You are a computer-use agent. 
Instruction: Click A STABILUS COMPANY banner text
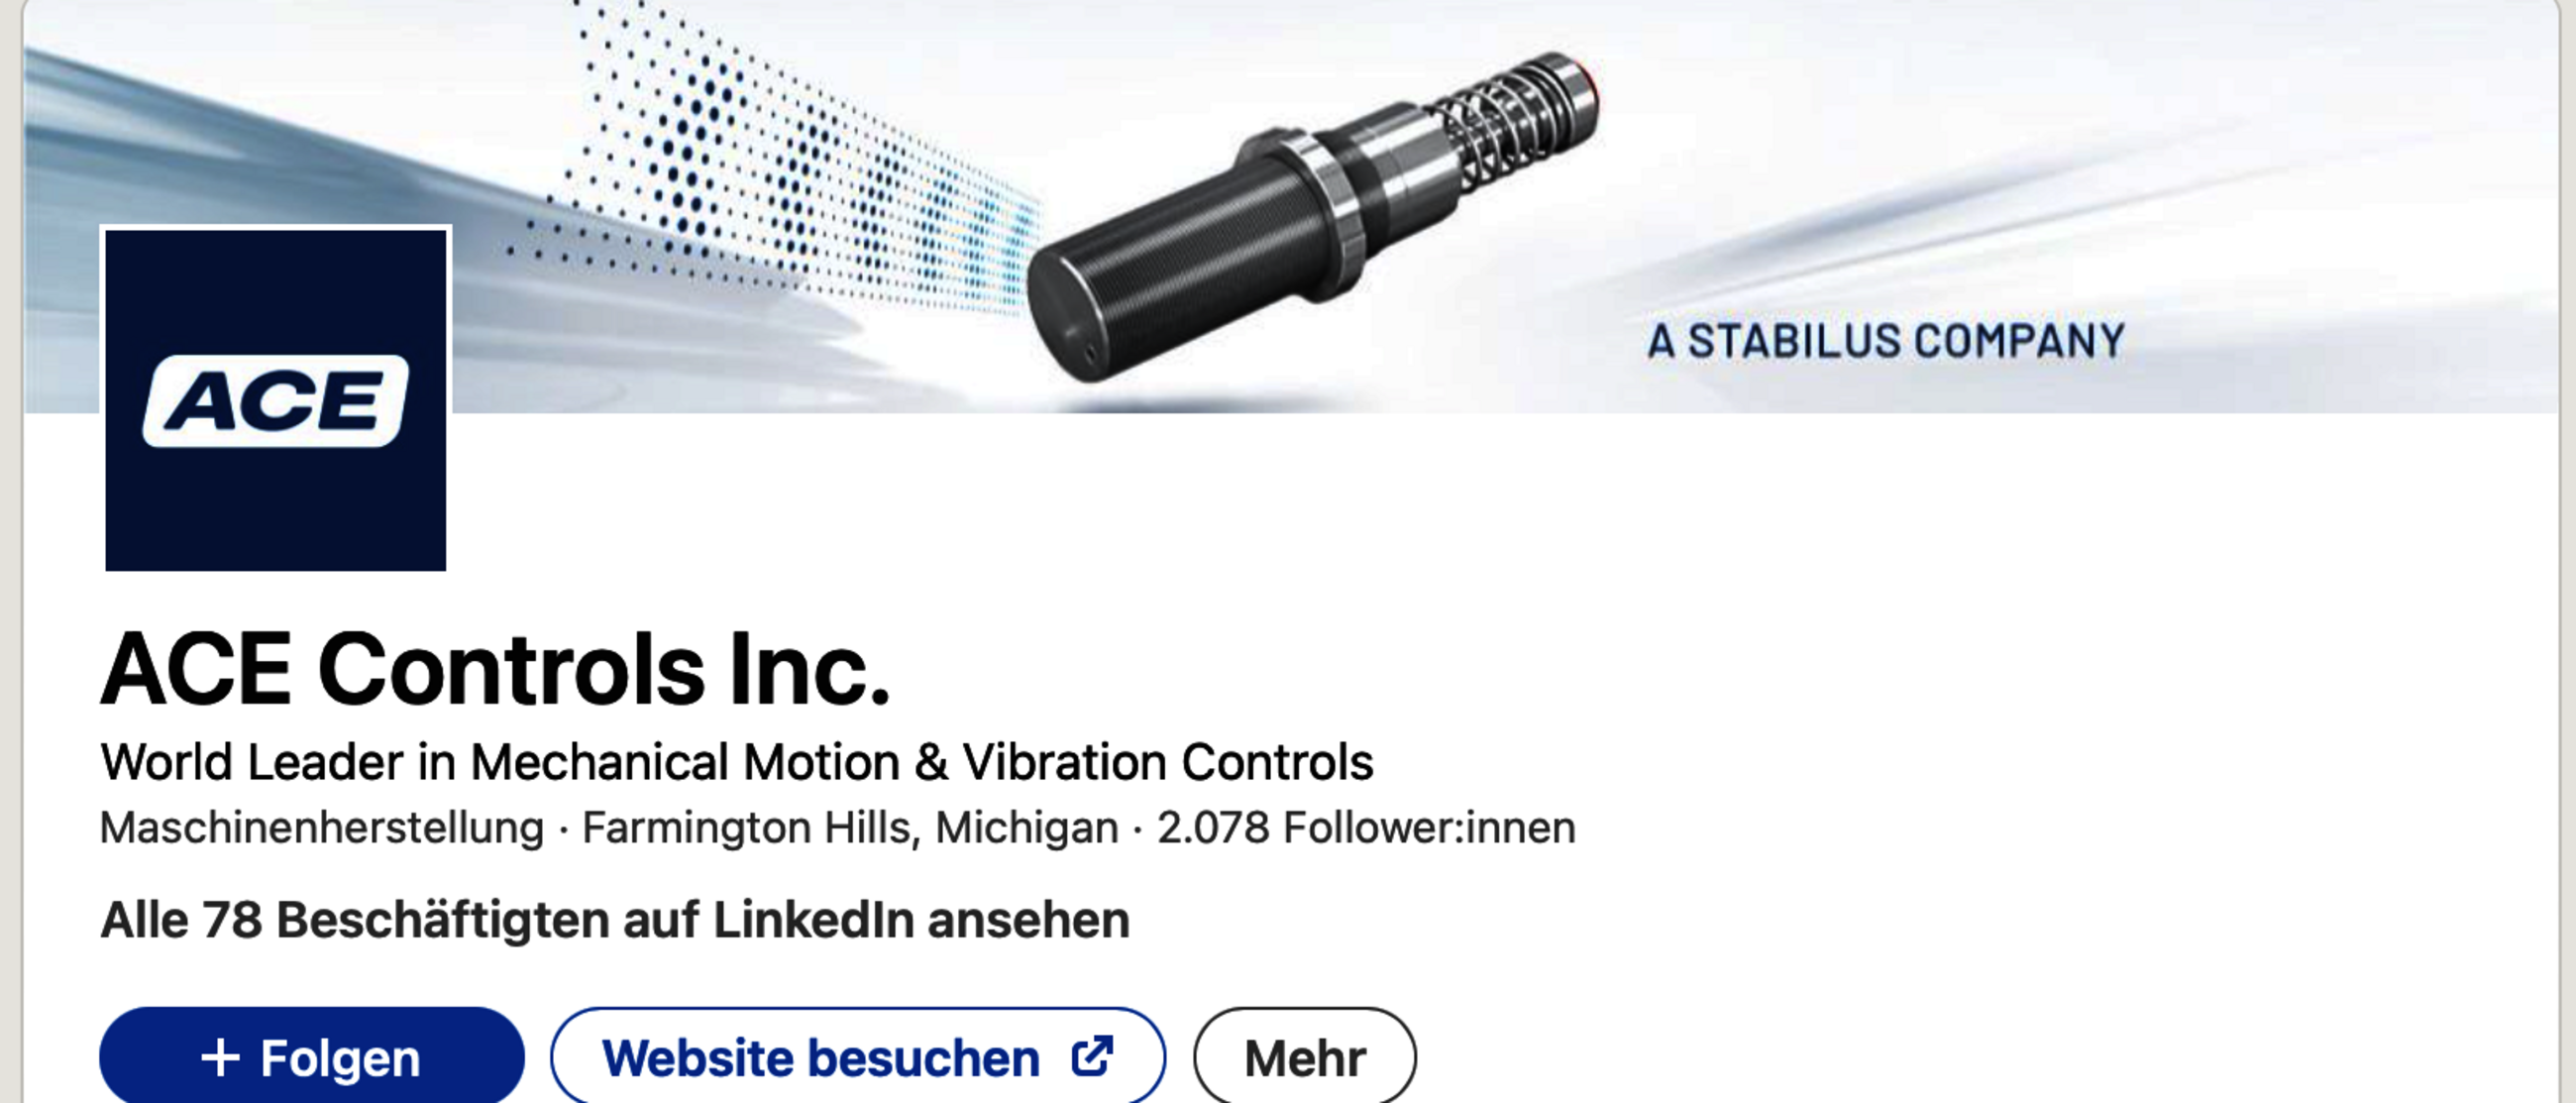[1886, 341]
